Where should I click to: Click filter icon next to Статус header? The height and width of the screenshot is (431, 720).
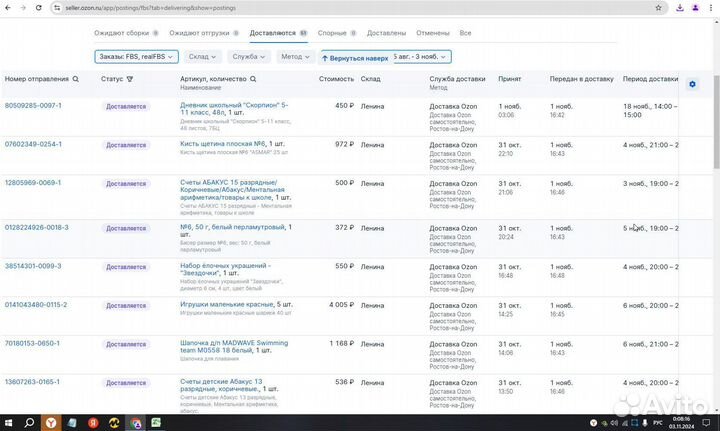pos(132,79)
